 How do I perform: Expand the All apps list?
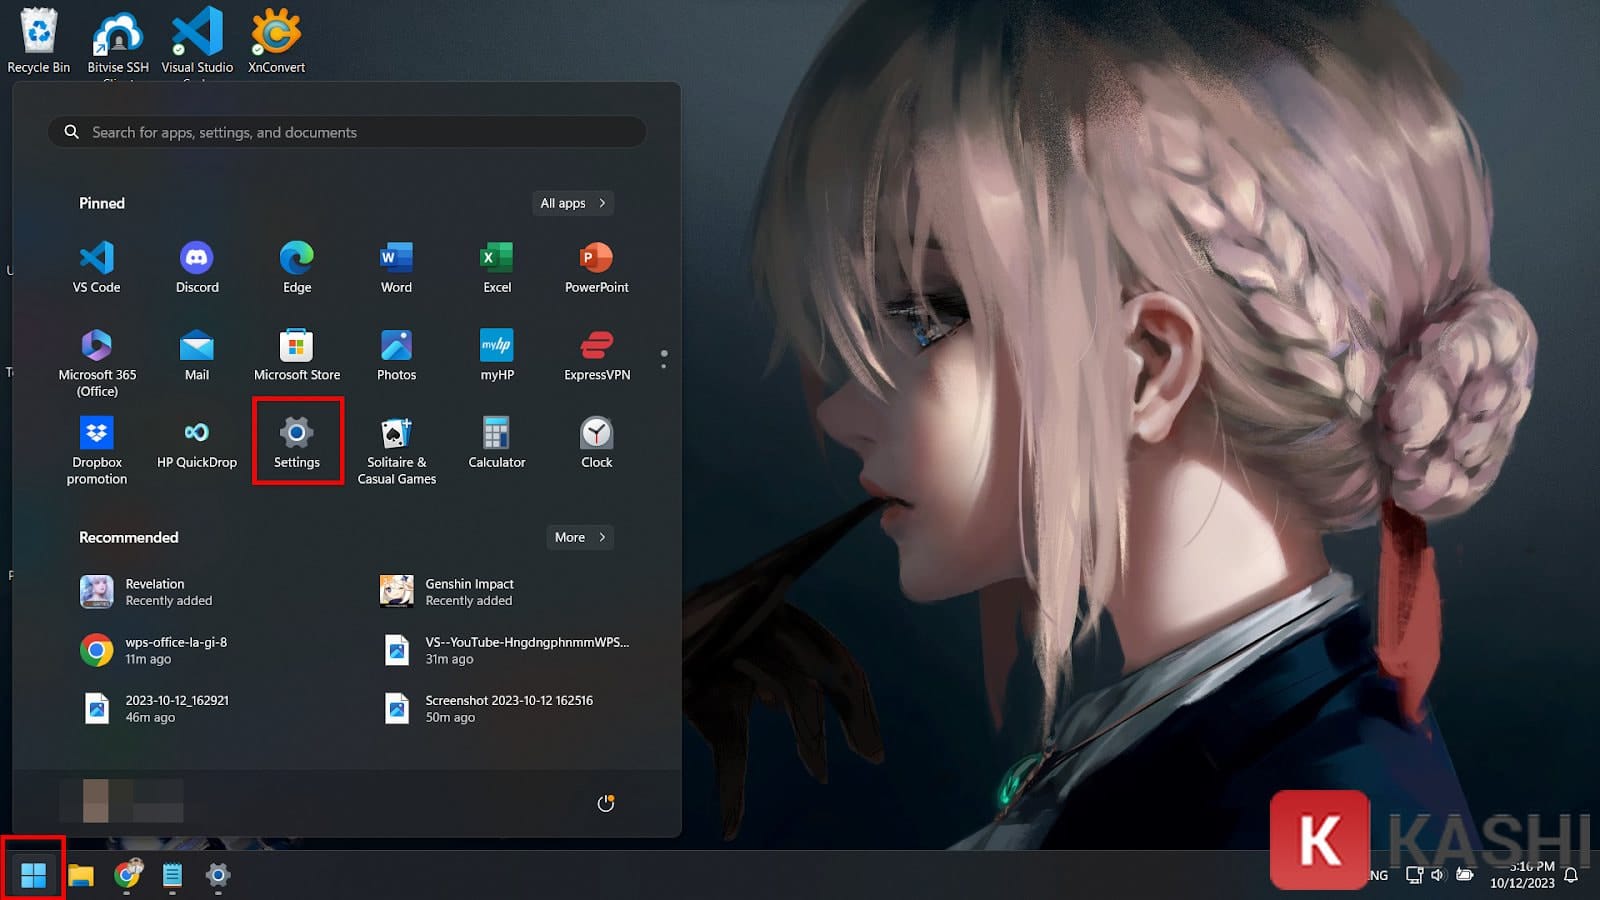(x=572, y=203)
